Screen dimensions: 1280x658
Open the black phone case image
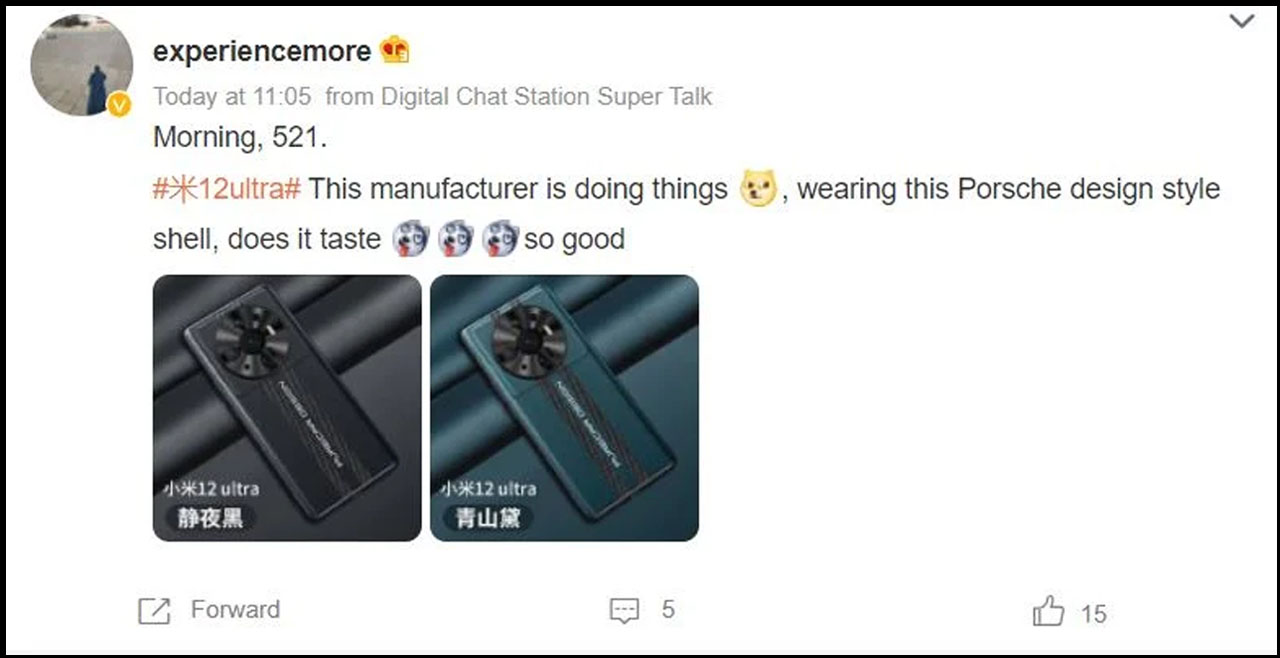point(287,408)
